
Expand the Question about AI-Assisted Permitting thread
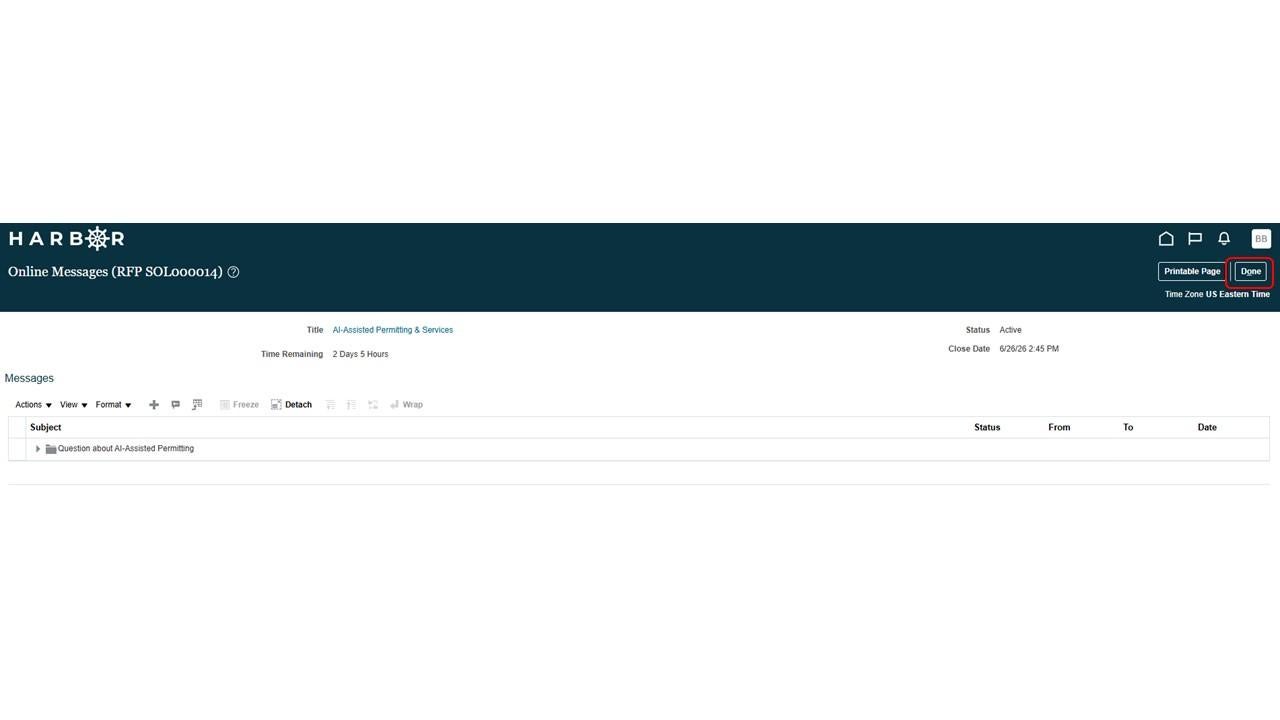38,449
